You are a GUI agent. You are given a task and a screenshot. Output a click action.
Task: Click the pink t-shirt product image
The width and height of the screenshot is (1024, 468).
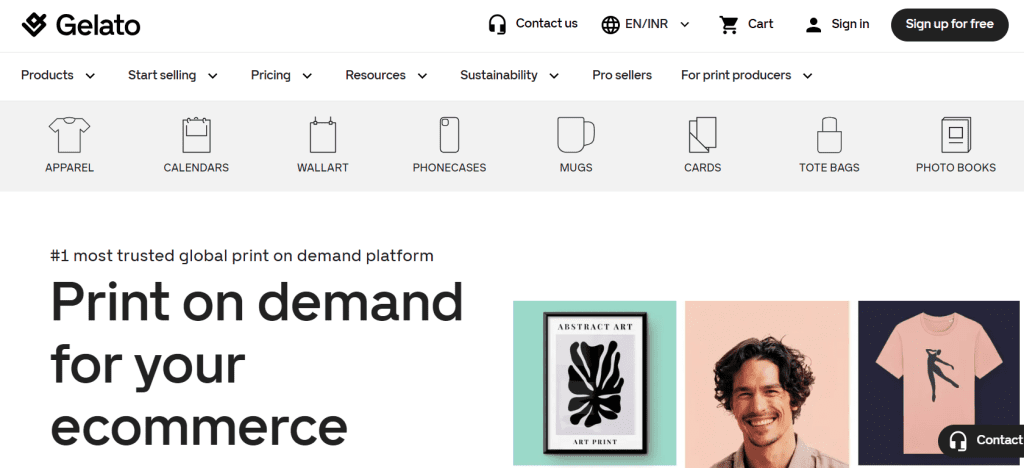click(x=938, y=384)
